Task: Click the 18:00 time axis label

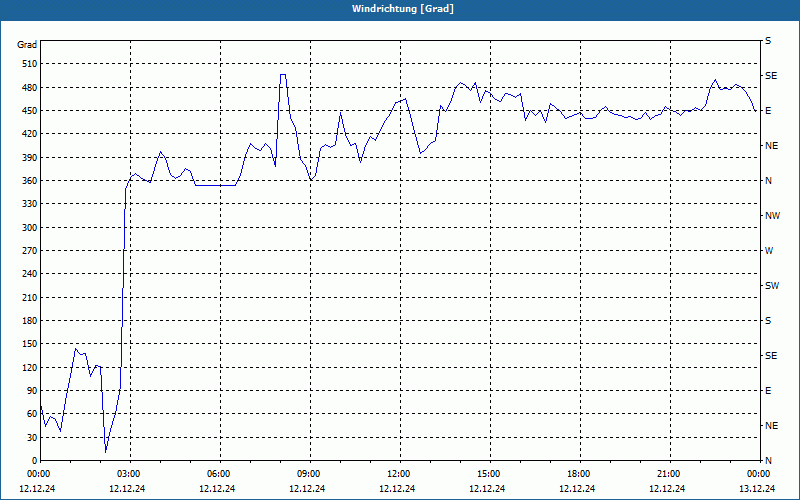Action: 580,473
